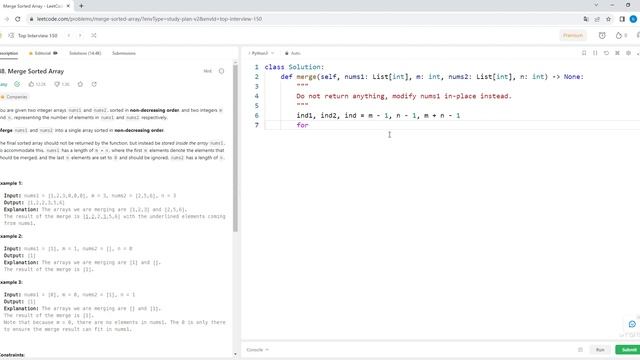Image resolution: width=640 pixels, height=360 pixels.
Task: Click the 'class Solution:' code line
Action: click(x=294, y=67)
